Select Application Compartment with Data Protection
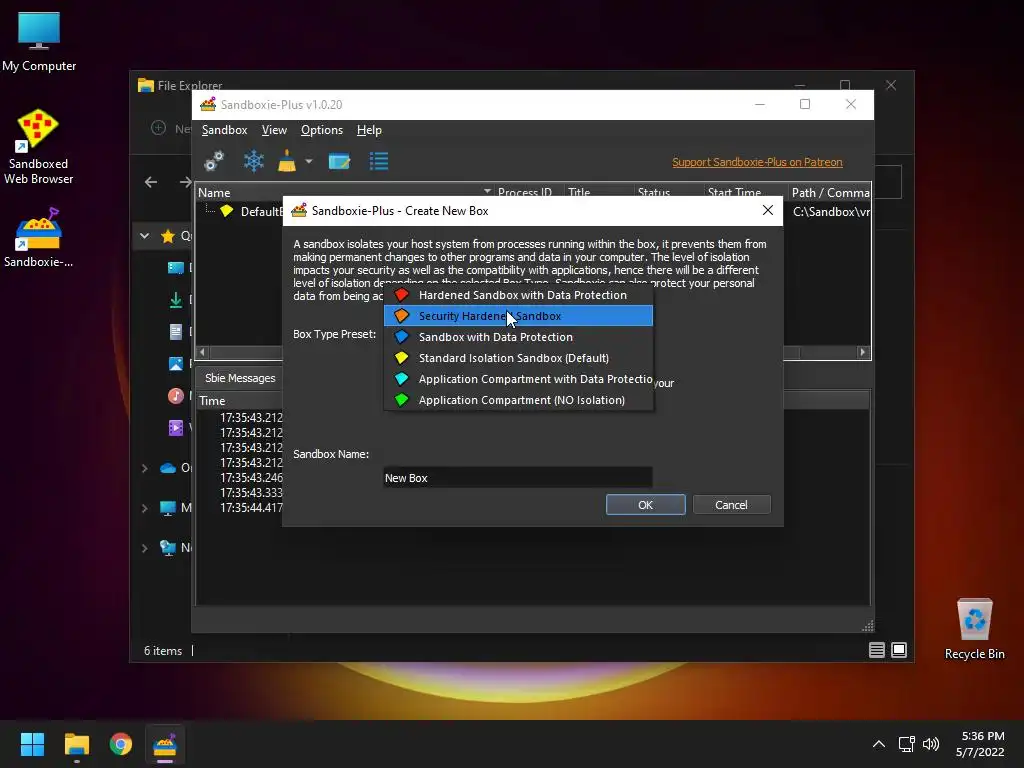The image size is (1024, 768). 519,379
